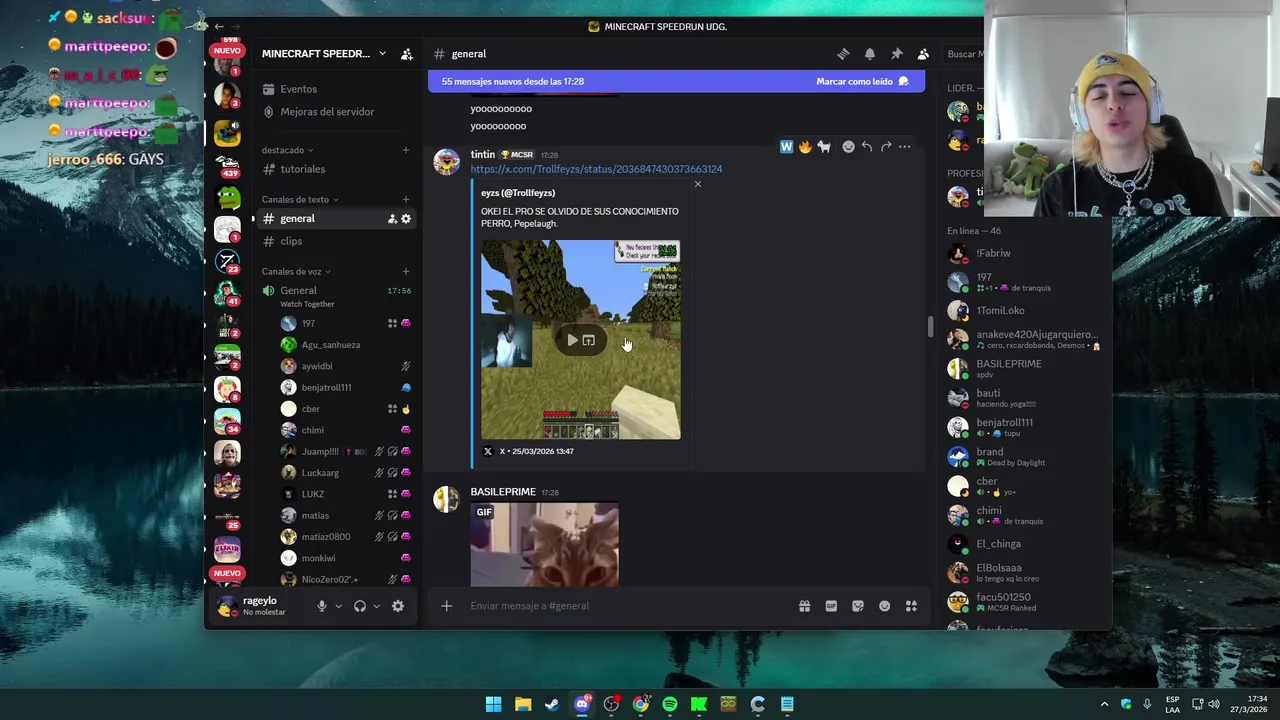Add fire reaction to tintin's message
This screenshot has width=1280, height=720.
[x=805, y=147]
